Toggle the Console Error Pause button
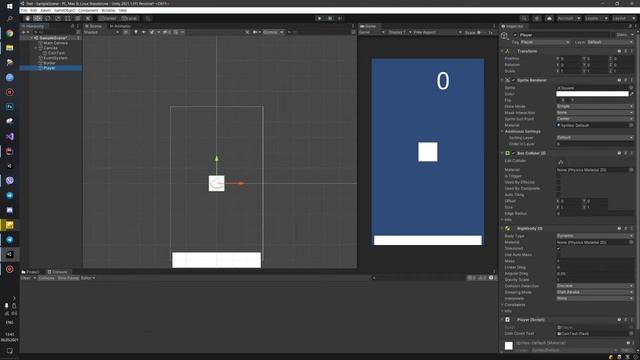Image resolution: width=640 pixels, height=360 pixels. click(68, 278)
